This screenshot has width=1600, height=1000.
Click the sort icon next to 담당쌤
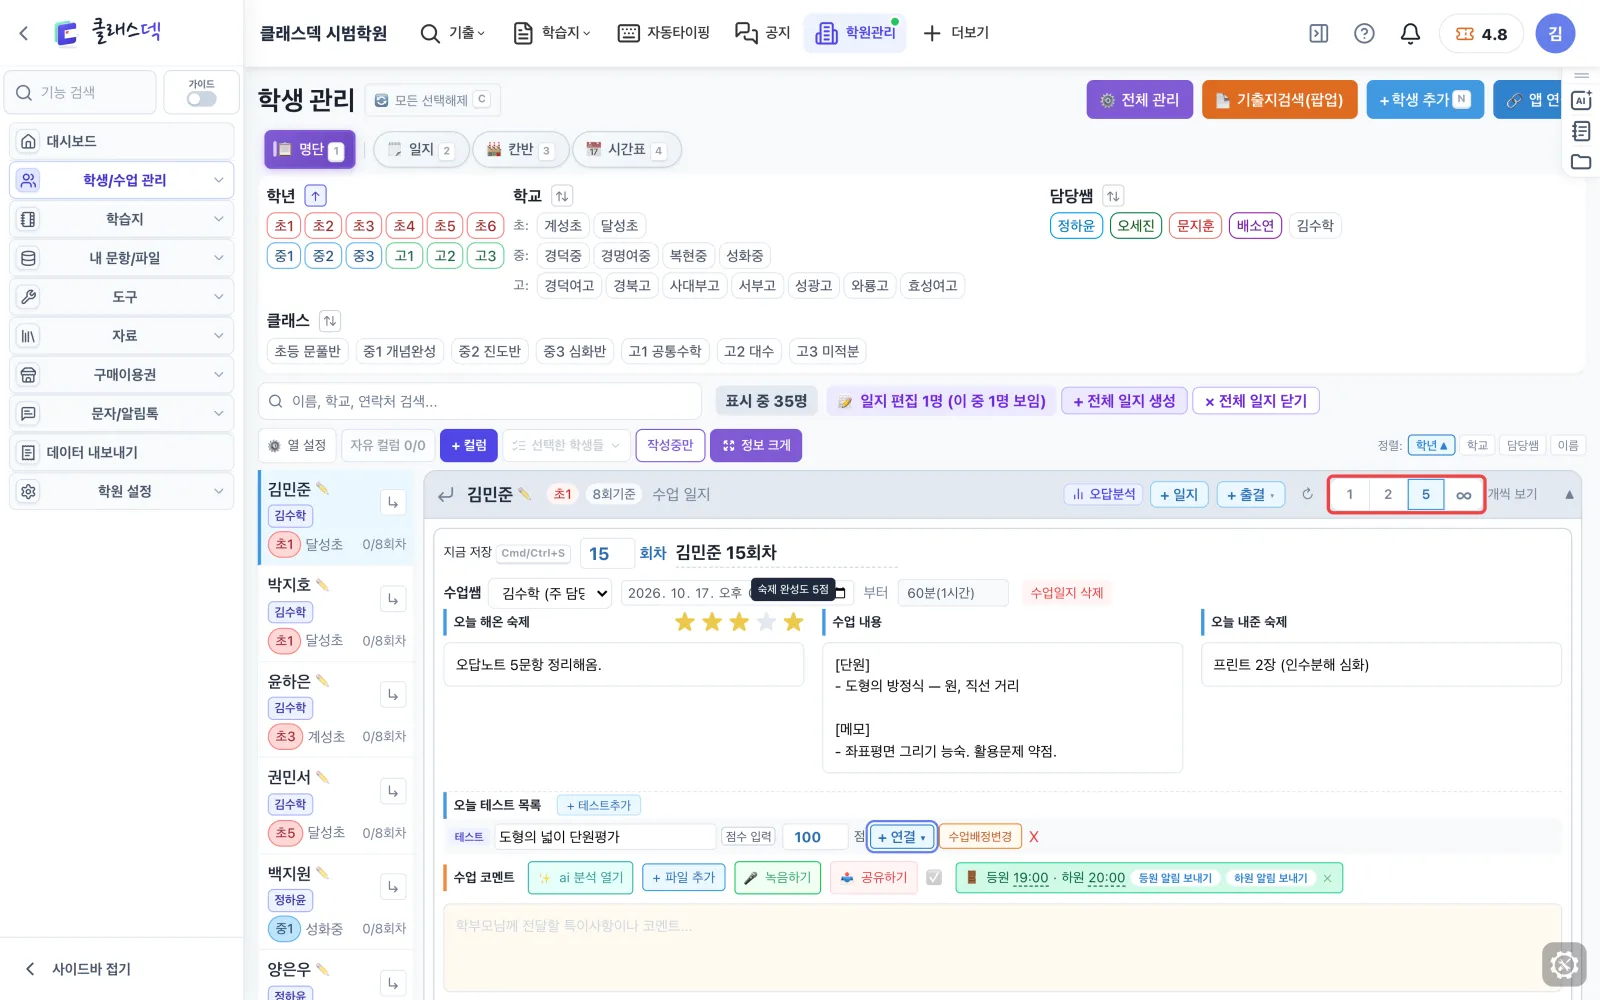pos(1113,196)
